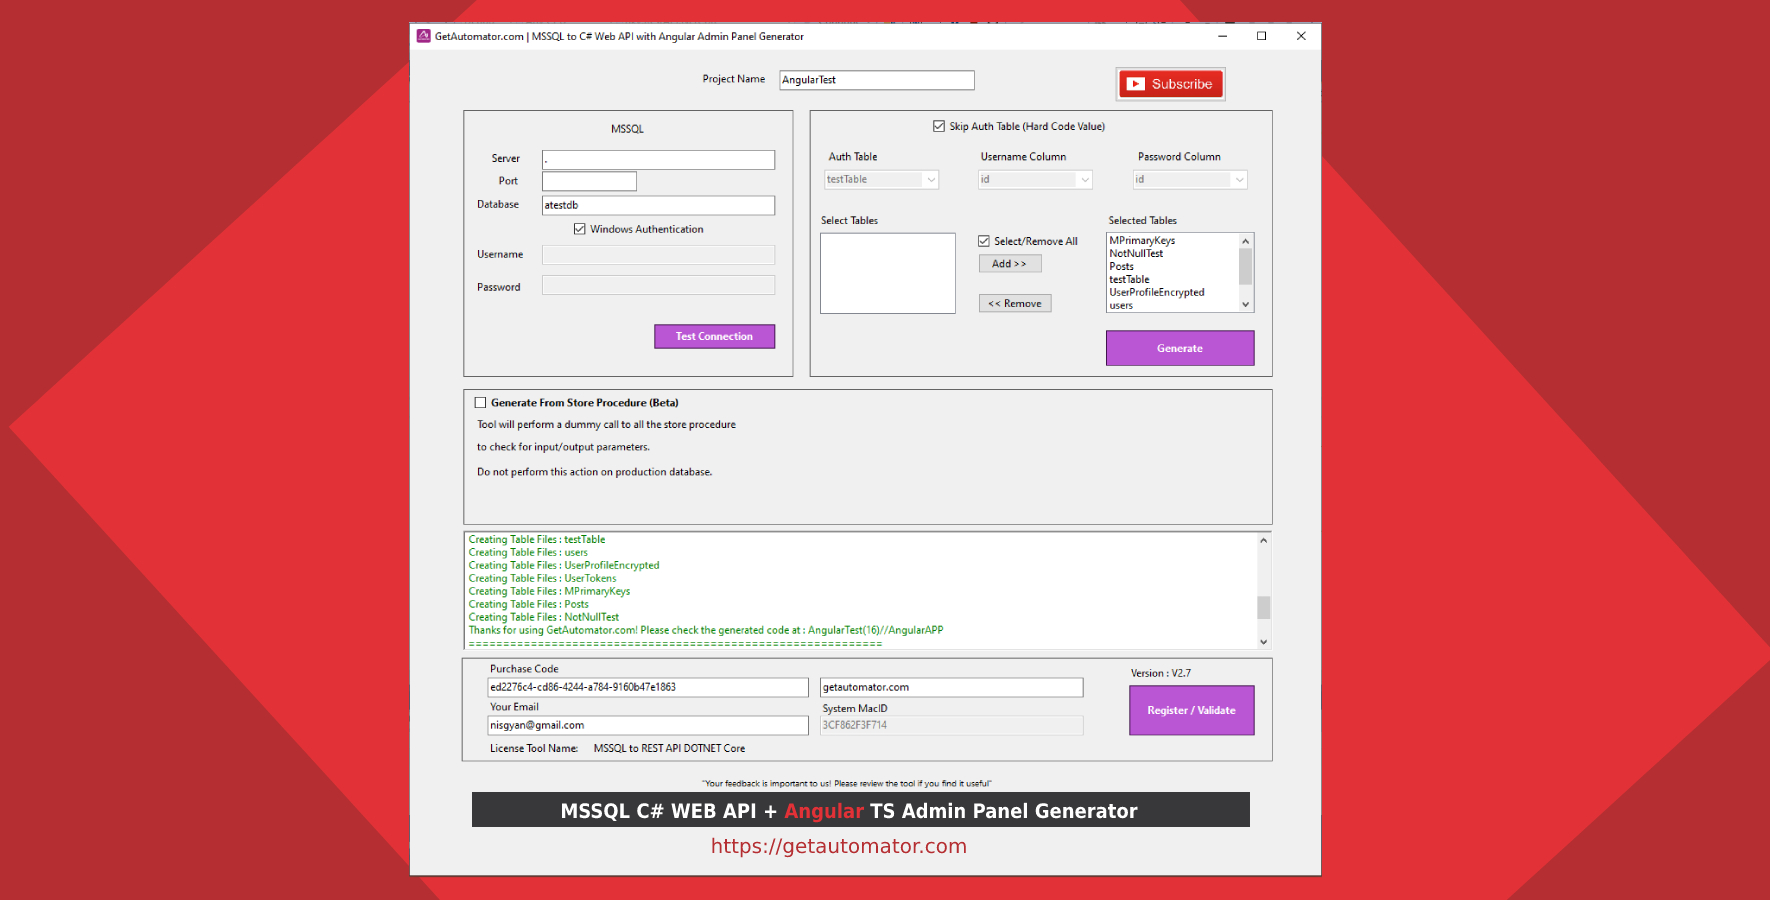The image size is (1770, 900).
Task: Click the Test Connection button
Action: (x=714, y=337)
